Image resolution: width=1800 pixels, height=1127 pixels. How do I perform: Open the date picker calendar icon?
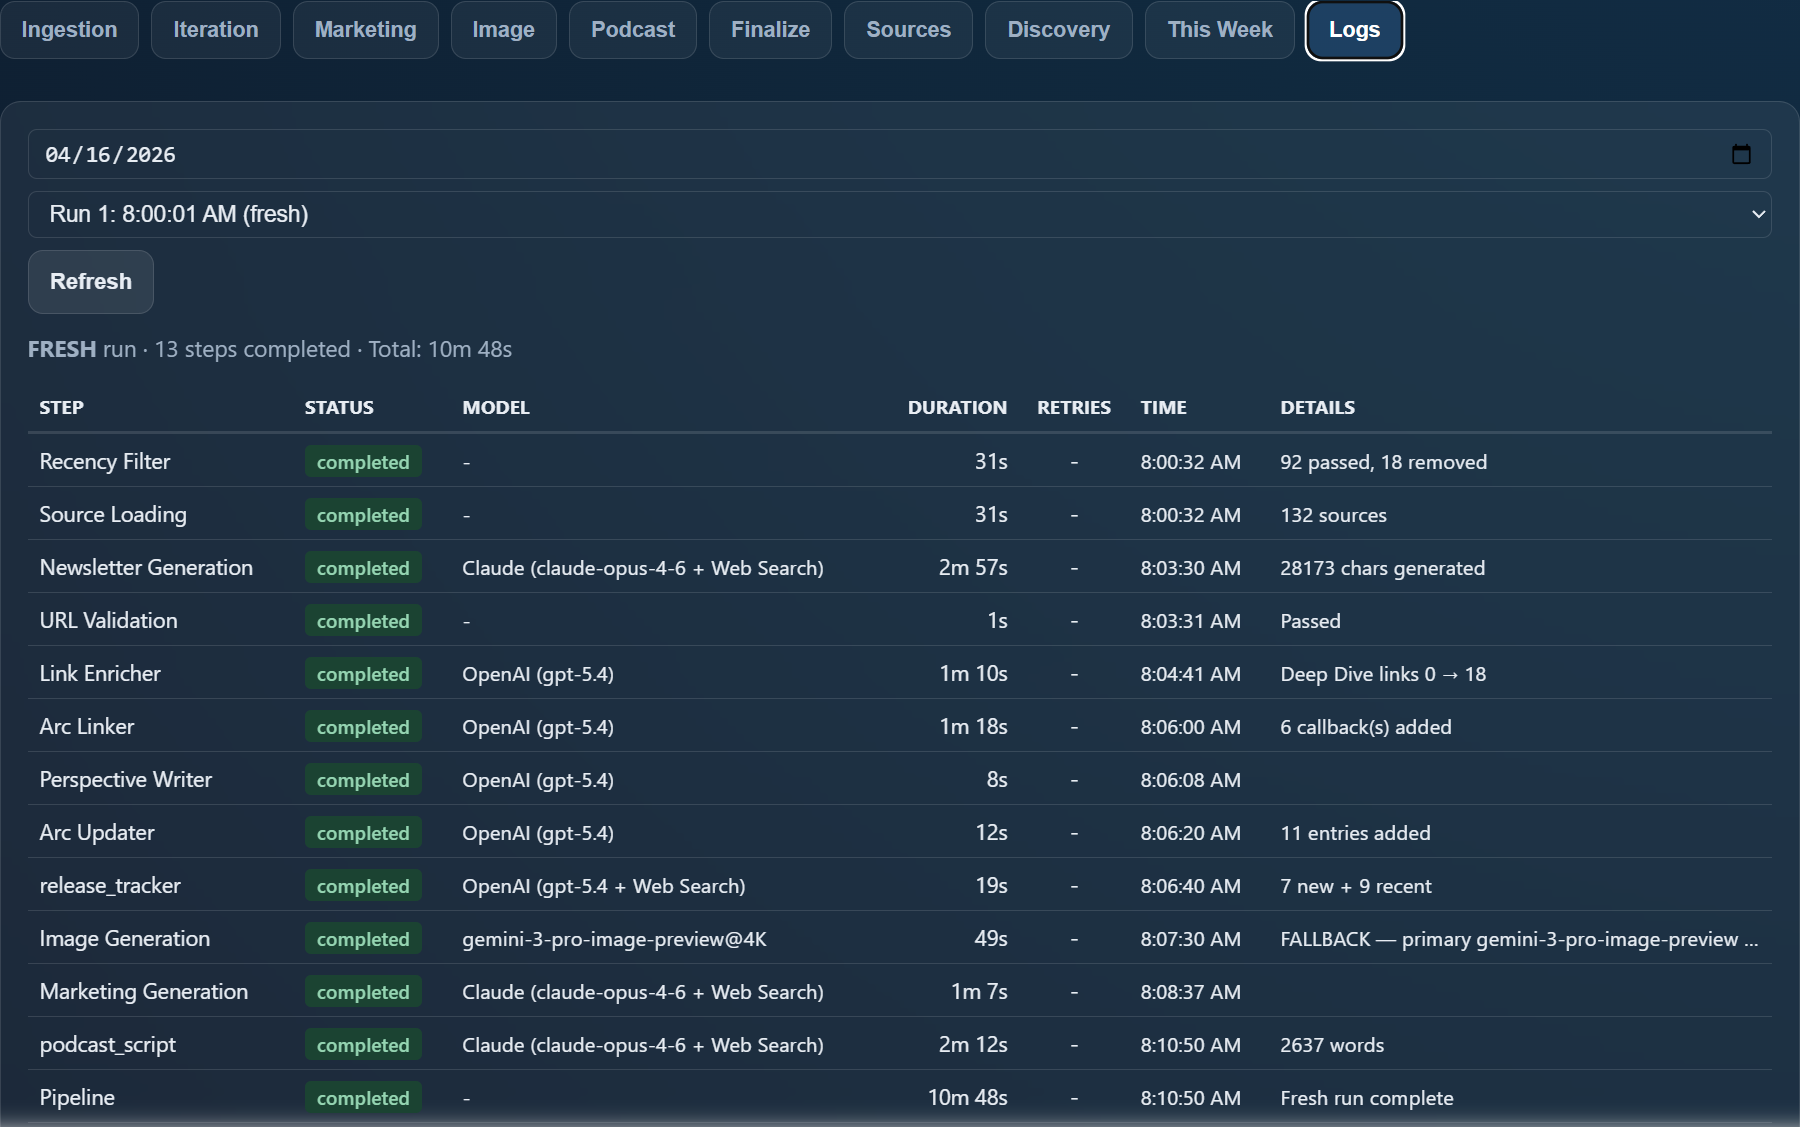(1741, 154)
